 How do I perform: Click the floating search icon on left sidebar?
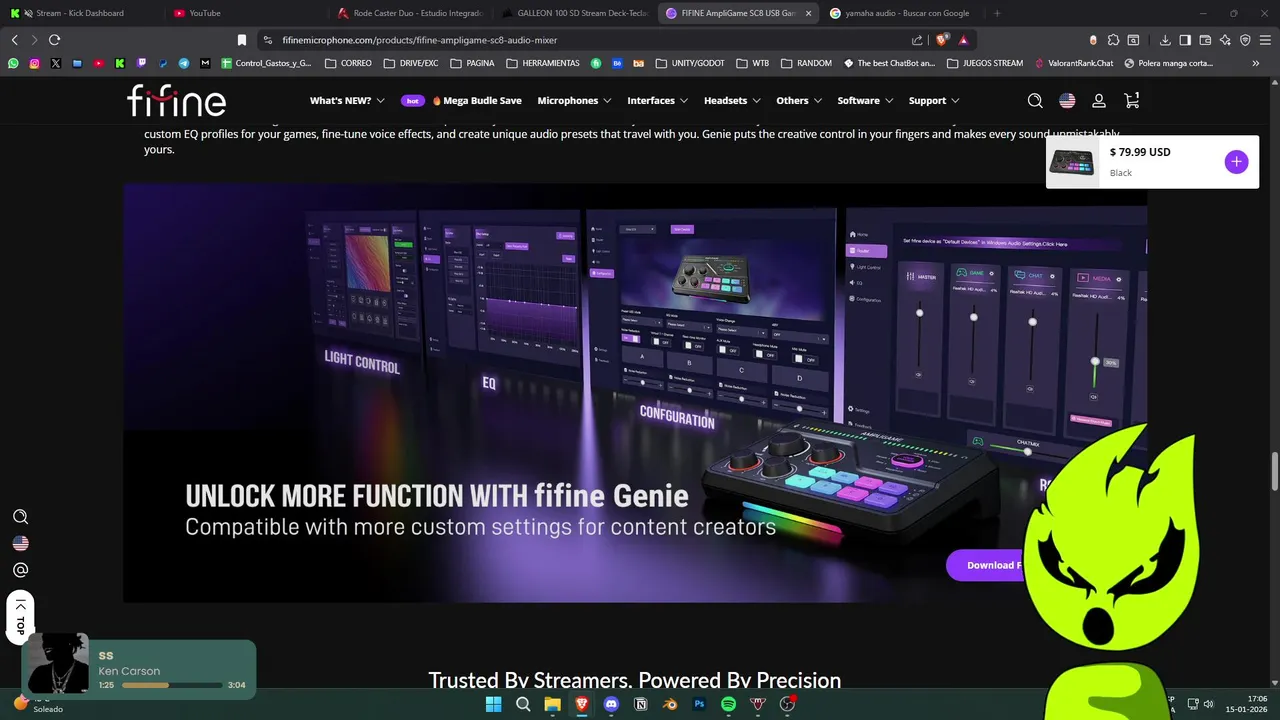click(20, 517)
